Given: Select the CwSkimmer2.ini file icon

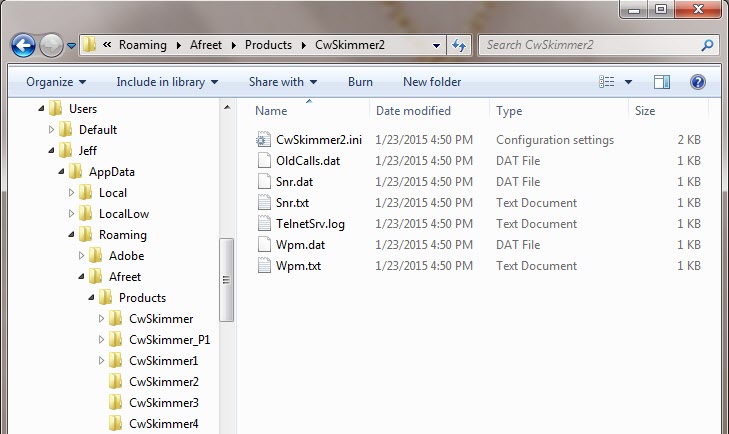Looking at the screenshot, I should (264, 140).
